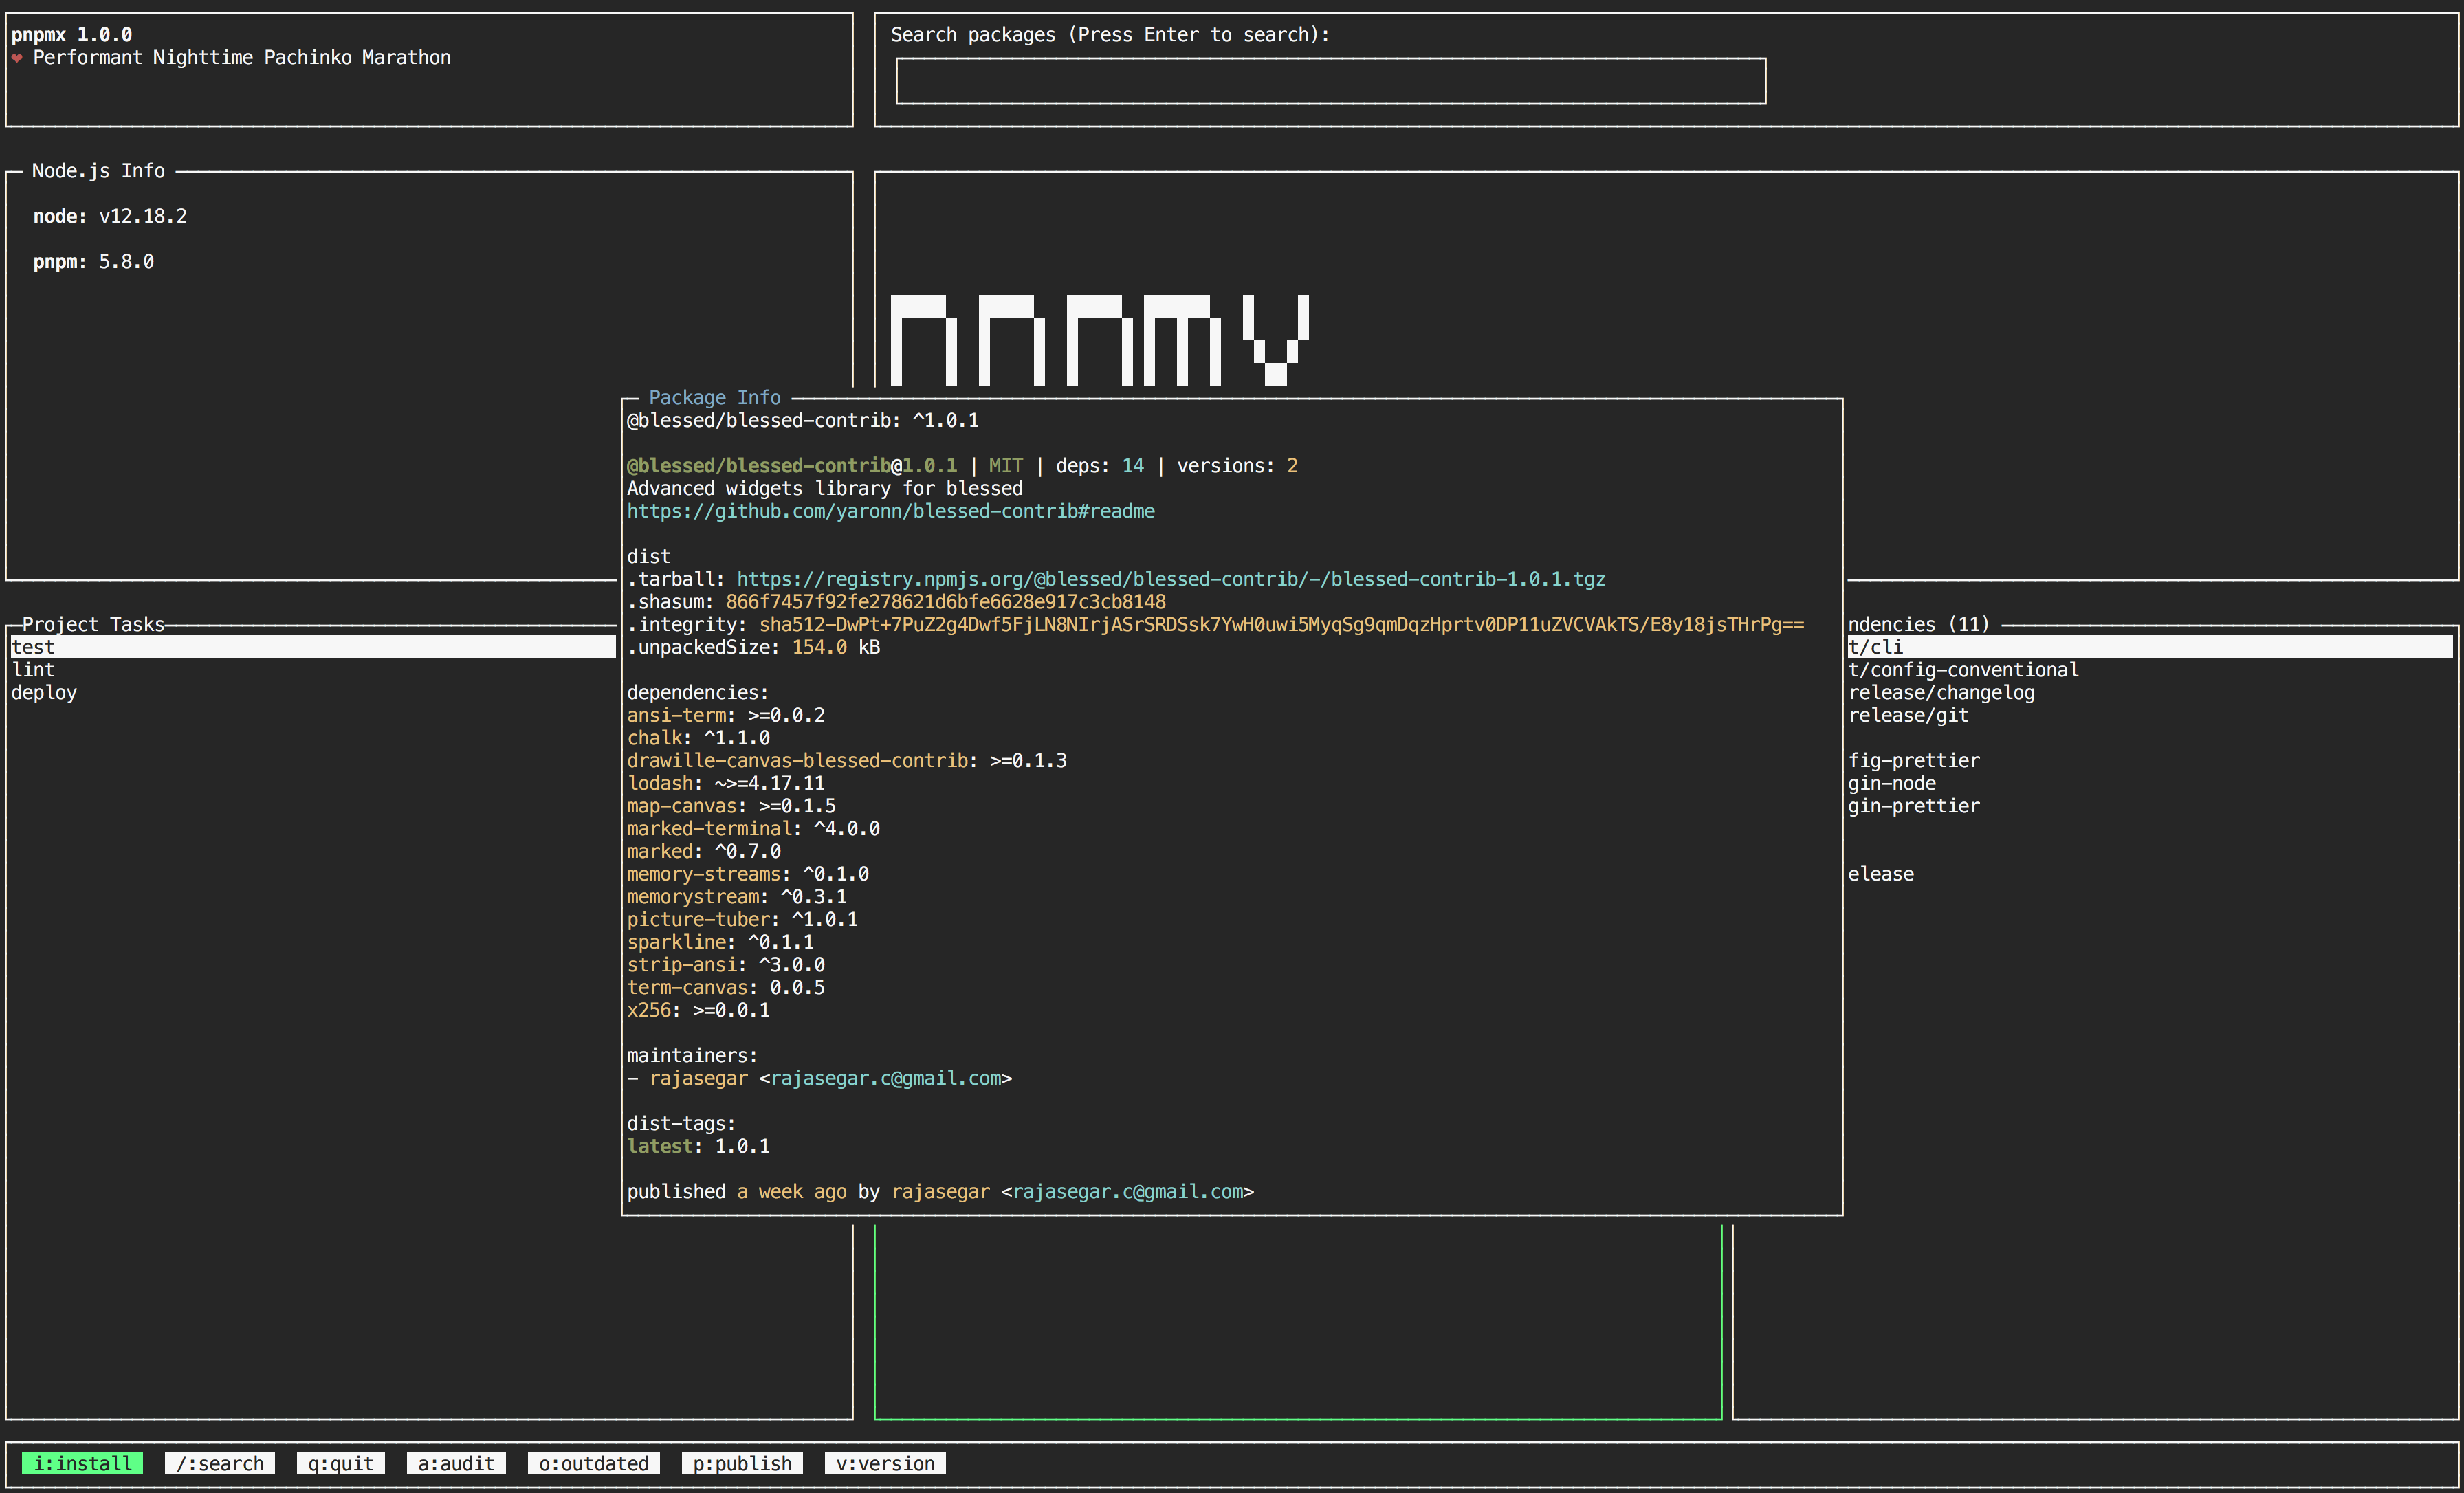Select the lint project task
Viewport: 2464px width, 1493px height.
pos(33,670)
